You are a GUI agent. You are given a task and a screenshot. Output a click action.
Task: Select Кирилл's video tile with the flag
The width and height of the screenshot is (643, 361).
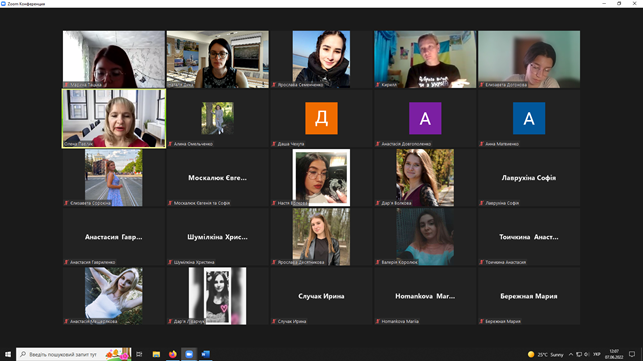[x=425, y=59]
